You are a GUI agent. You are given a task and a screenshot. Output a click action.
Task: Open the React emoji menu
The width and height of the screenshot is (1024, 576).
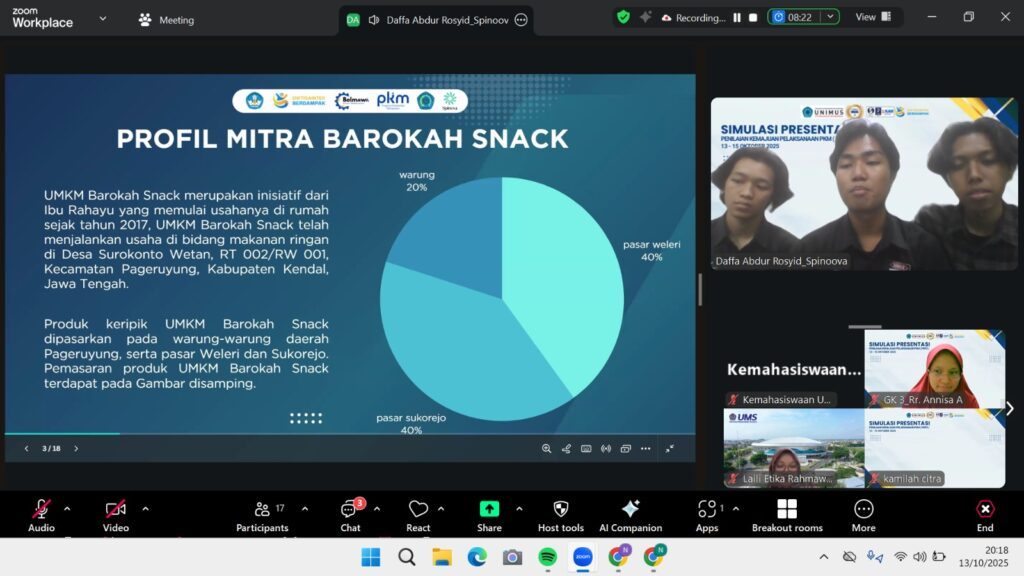coord(418,514)
